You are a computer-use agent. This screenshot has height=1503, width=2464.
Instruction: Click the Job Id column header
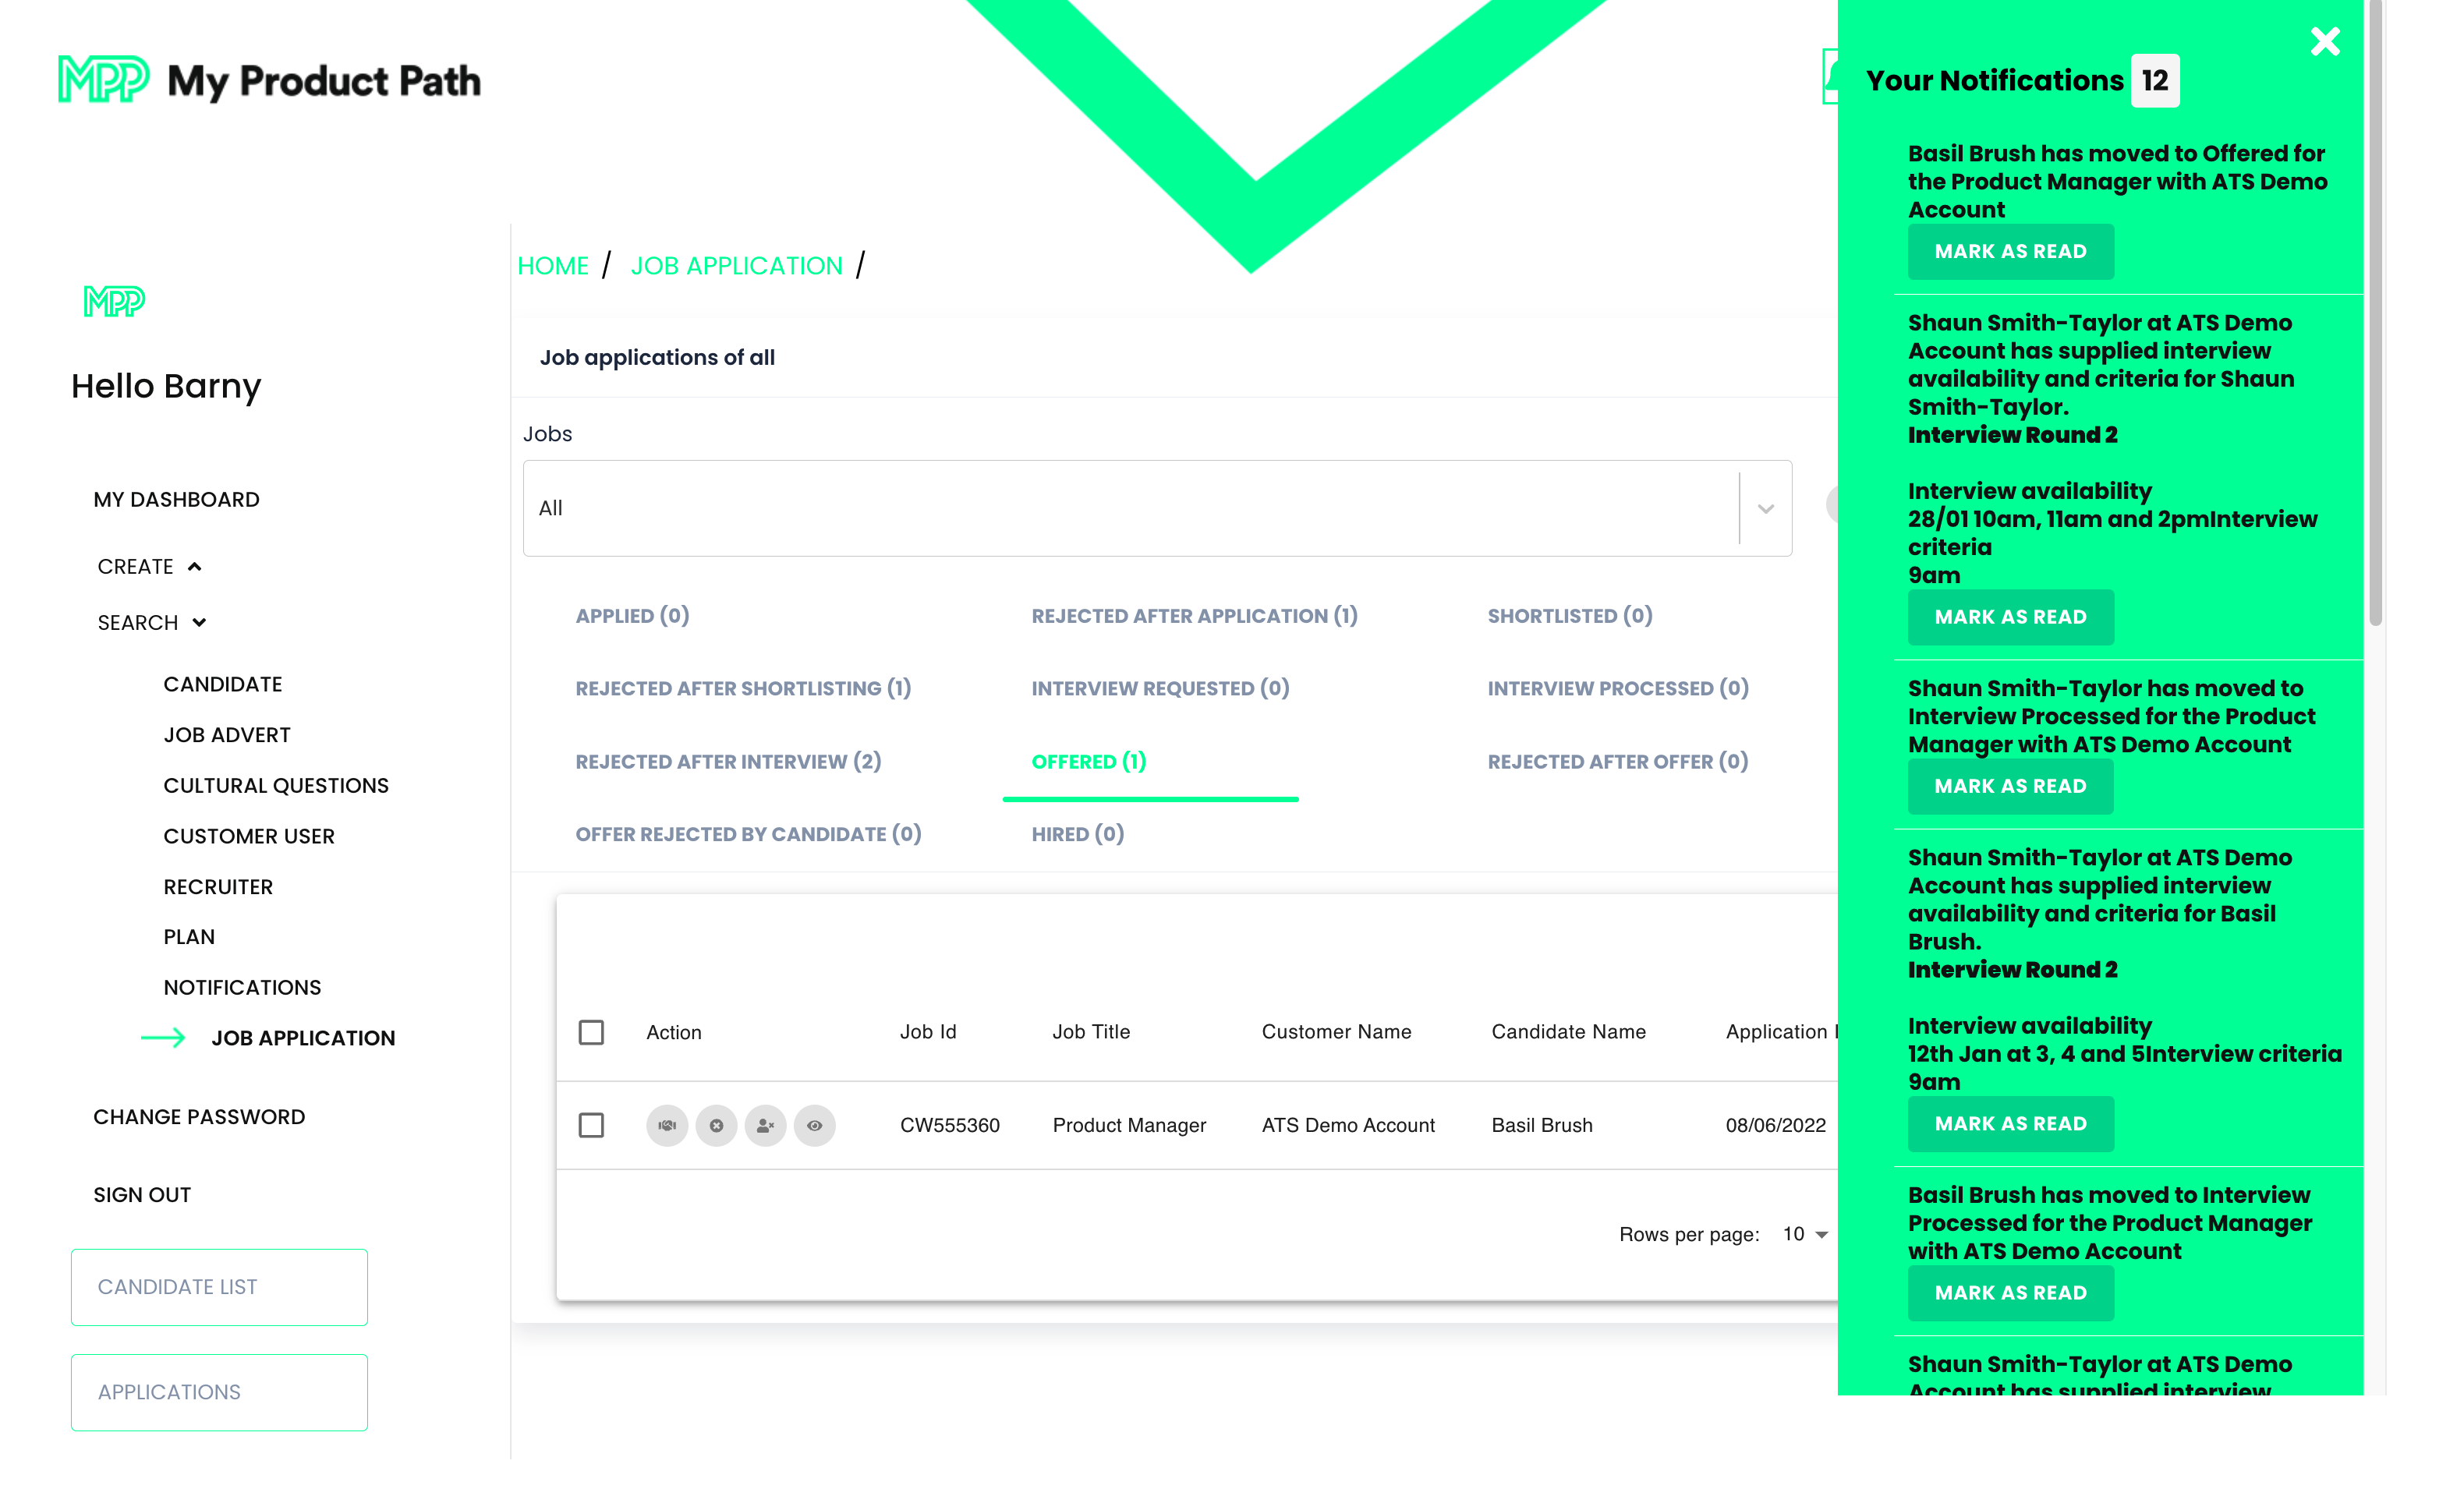point(927,1032)
